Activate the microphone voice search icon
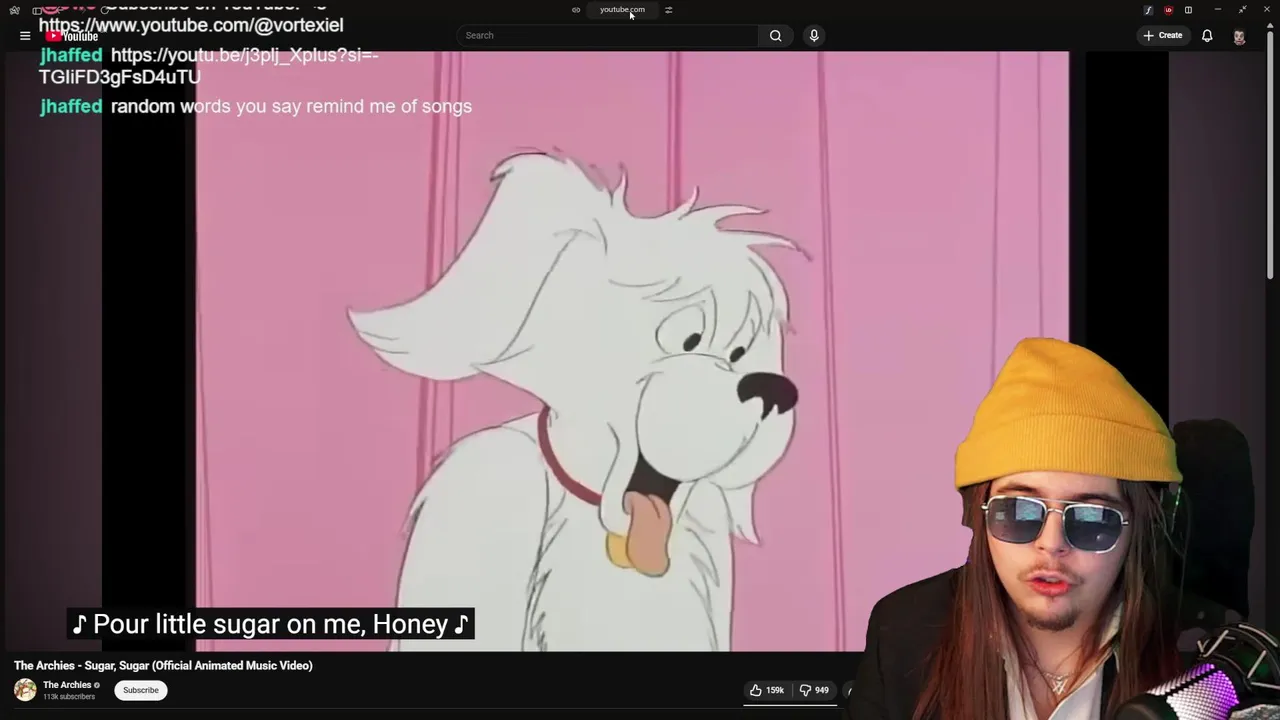Viewport: 1280px width, 720px height. coord(814,36)
